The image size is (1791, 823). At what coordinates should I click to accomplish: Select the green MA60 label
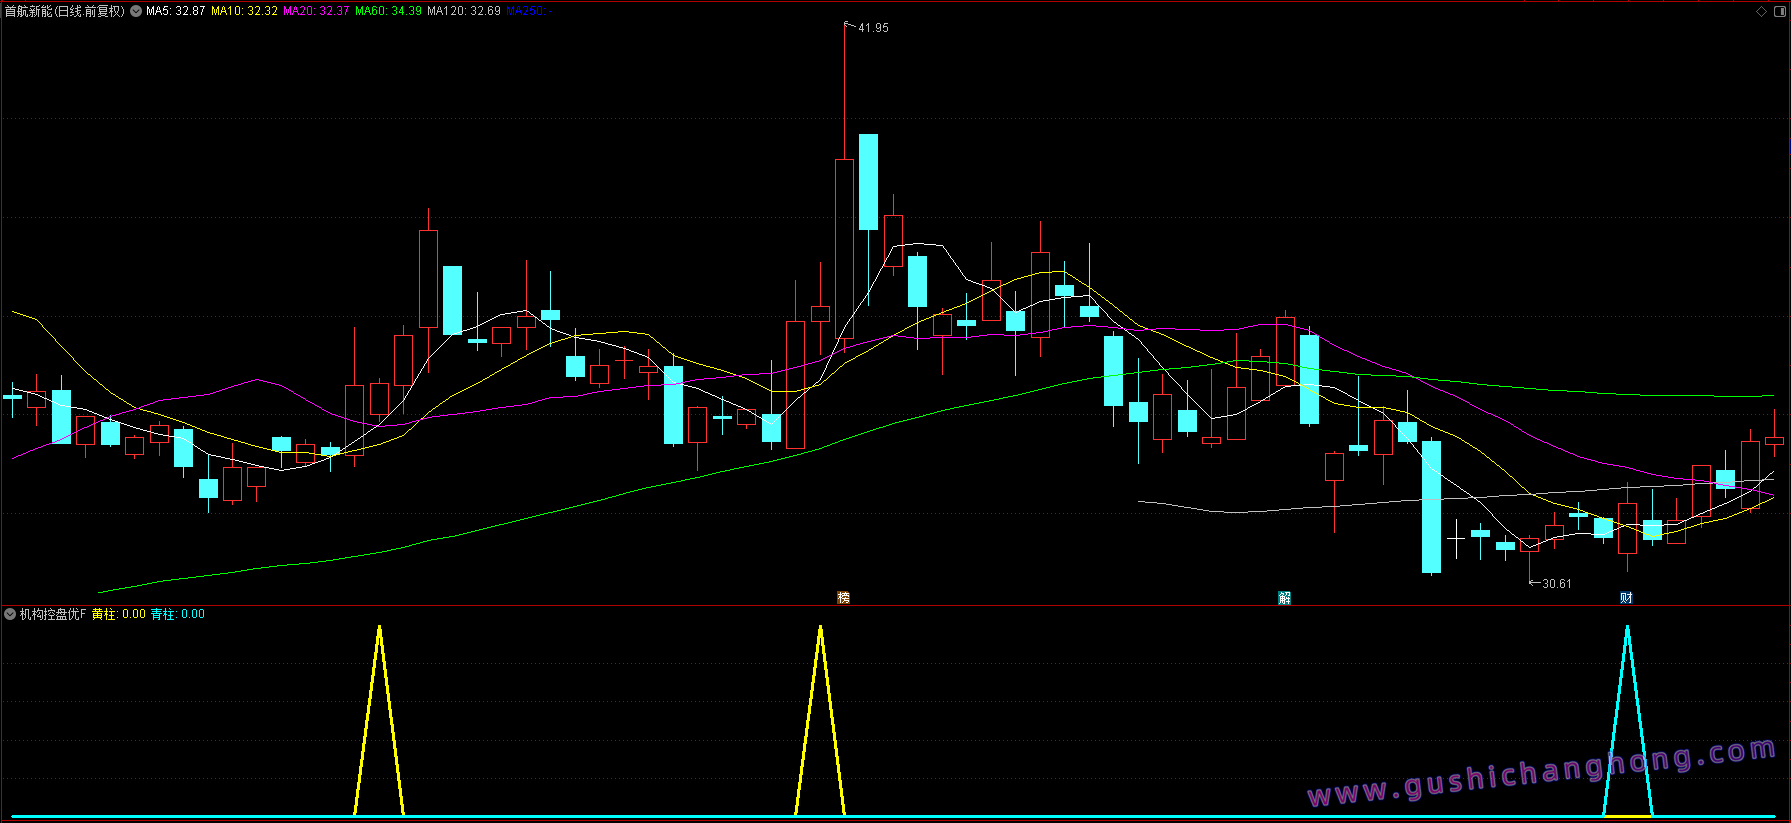[388, 11]
